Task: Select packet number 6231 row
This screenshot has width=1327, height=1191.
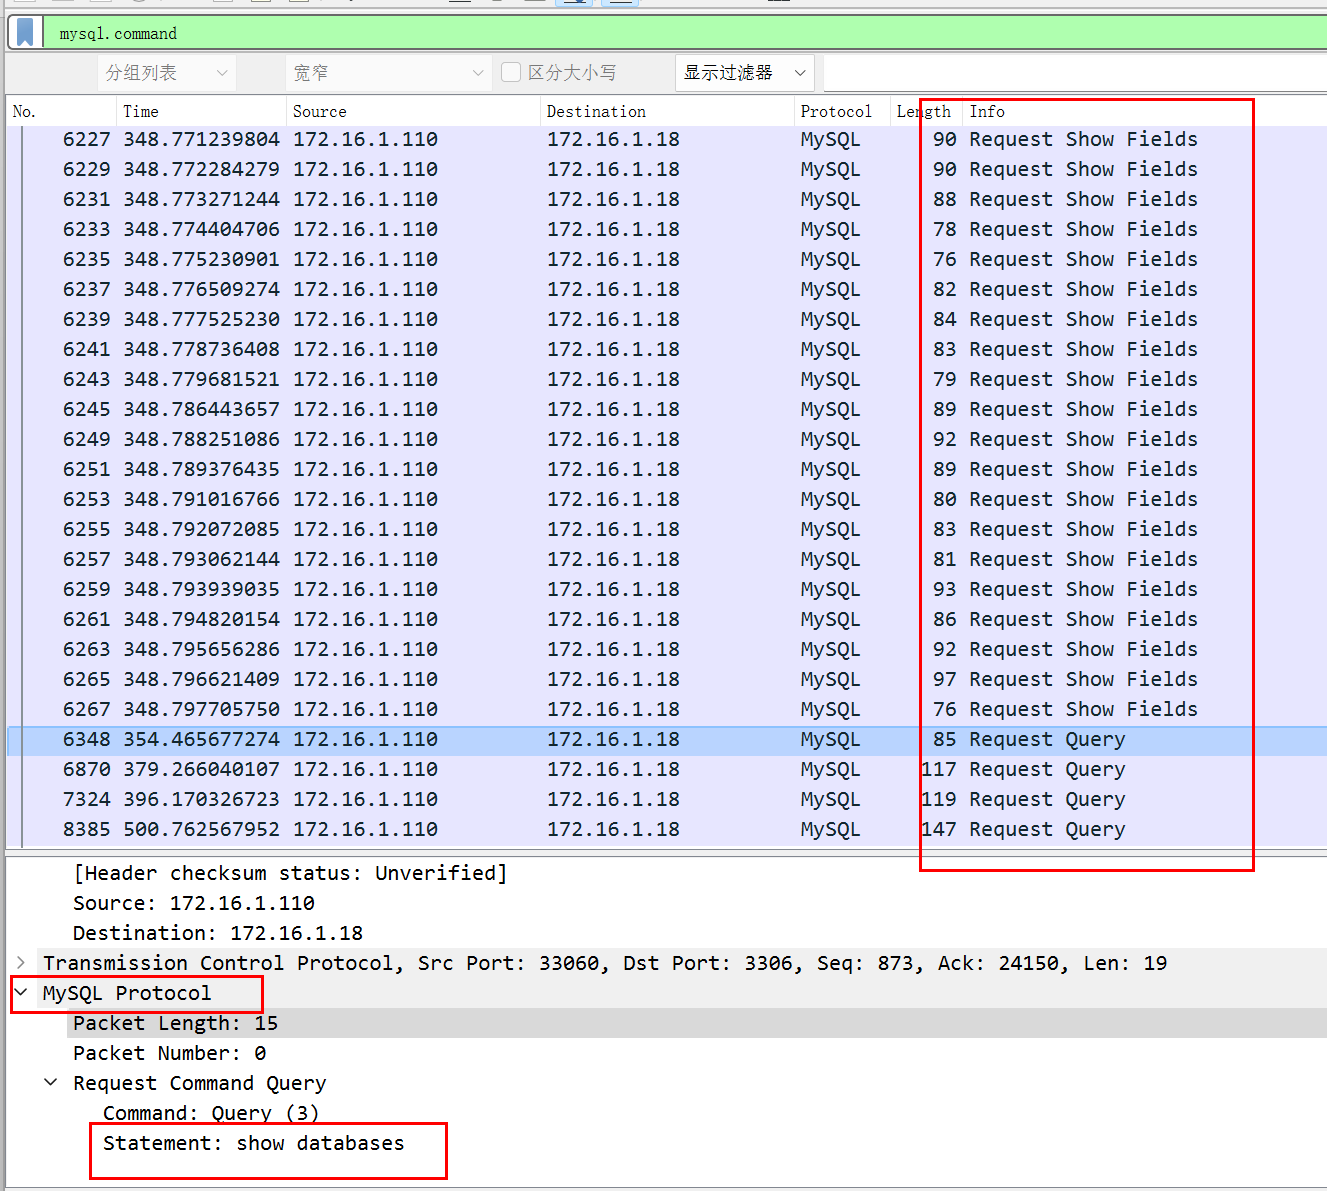Action: (667, 199)
